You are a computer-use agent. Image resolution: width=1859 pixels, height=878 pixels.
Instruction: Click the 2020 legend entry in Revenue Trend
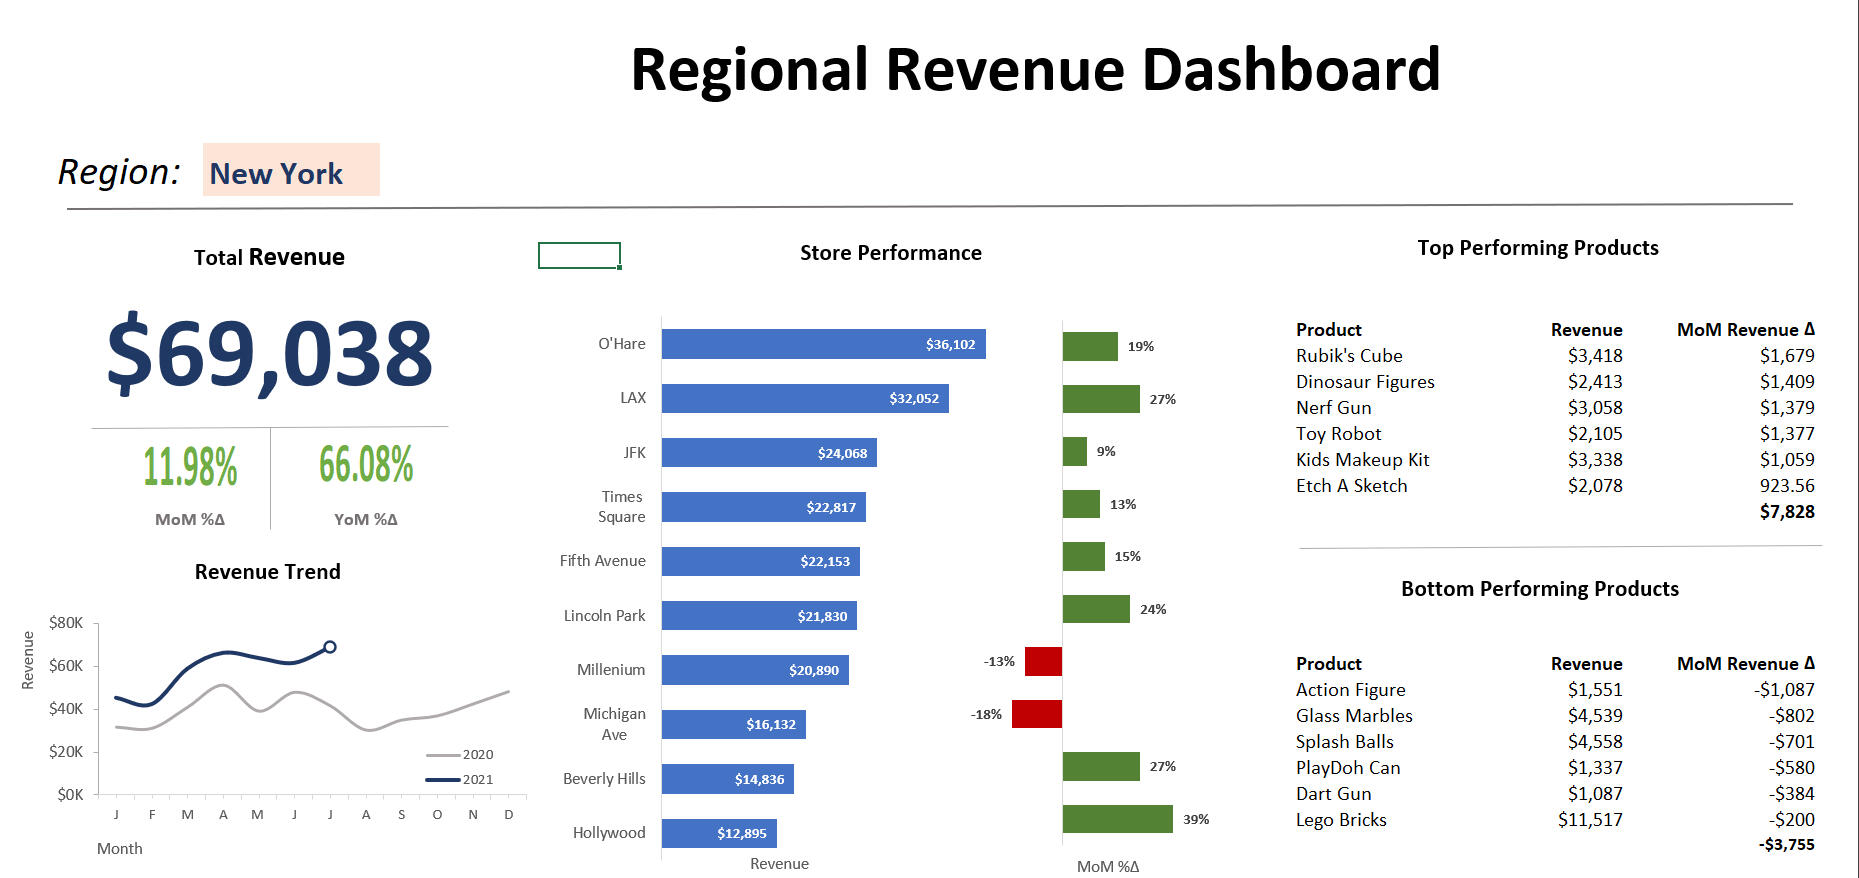click(460, 755)
